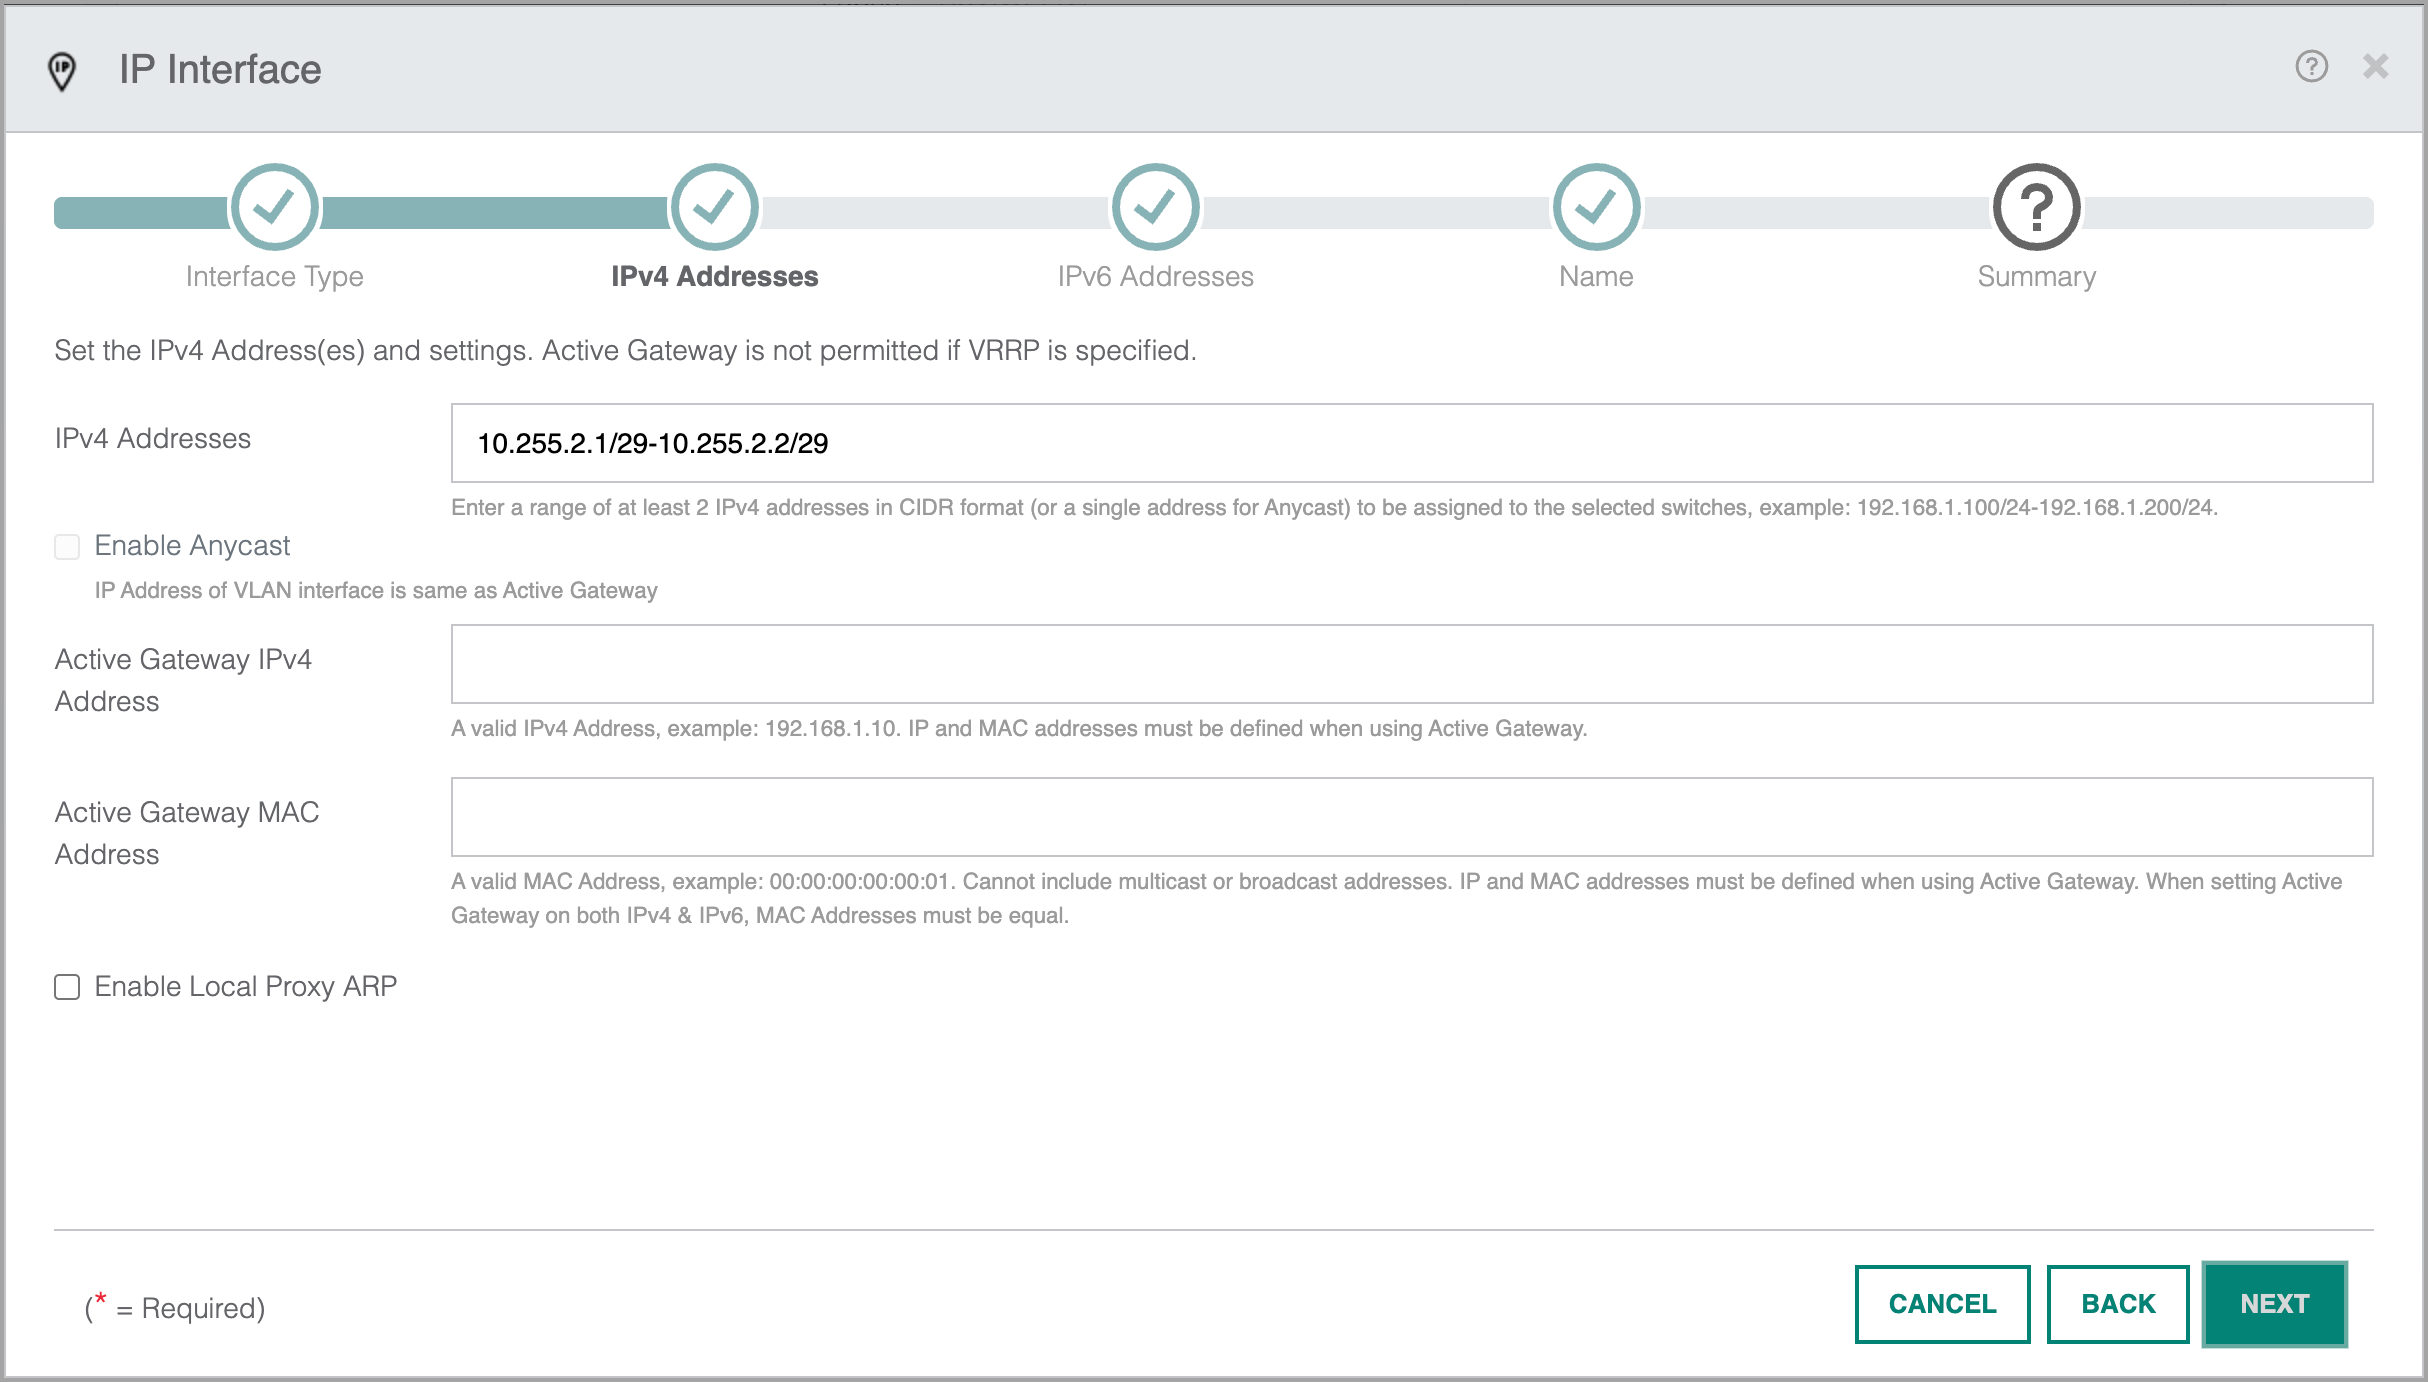The height and width of the screenshot is (1382, 2428).
Task: Click the 'Set the IPv4 Address(es)' instruction text
Action: 625,351
